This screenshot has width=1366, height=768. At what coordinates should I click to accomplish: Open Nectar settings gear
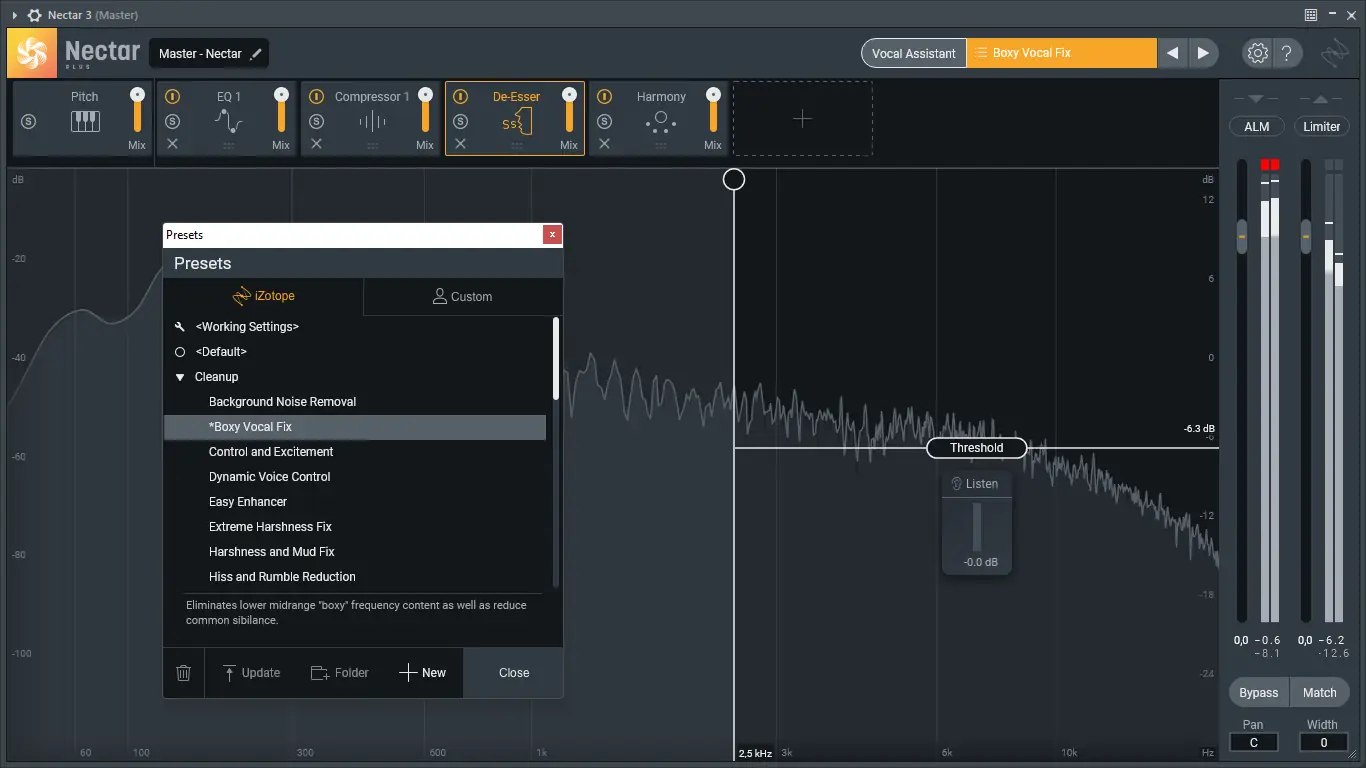1258,53
